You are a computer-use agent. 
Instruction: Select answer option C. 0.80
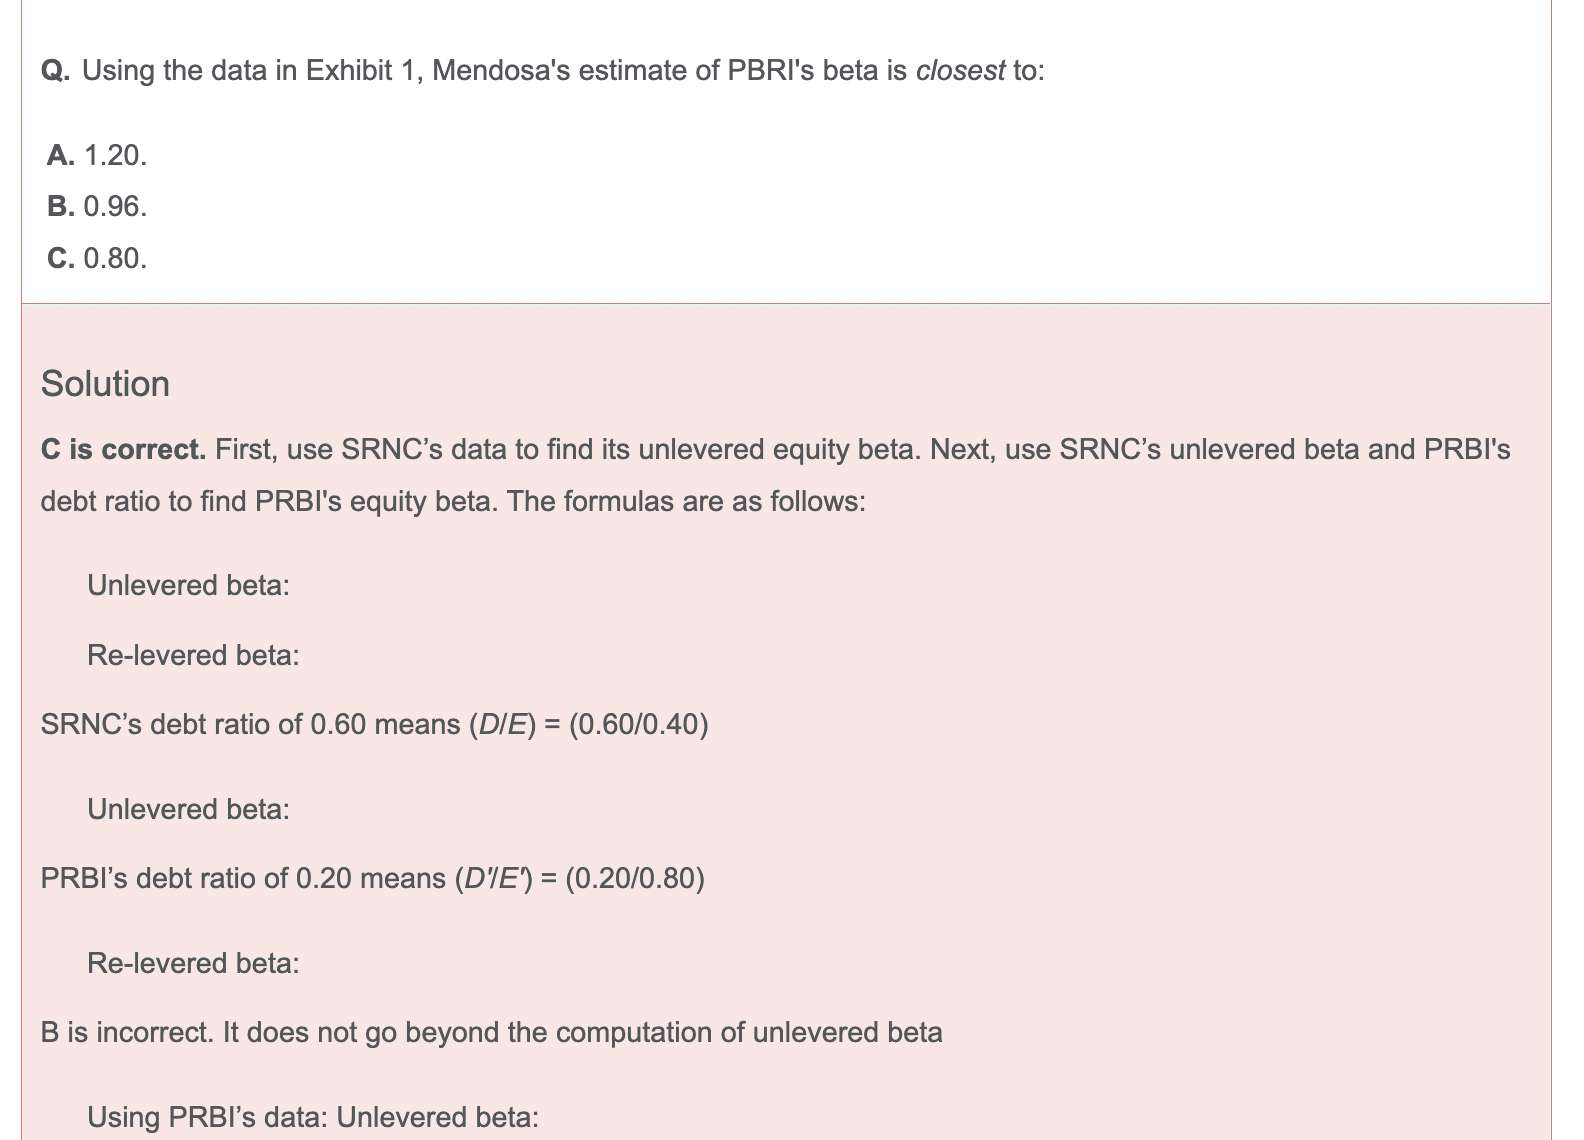click(x=97, y=258)
